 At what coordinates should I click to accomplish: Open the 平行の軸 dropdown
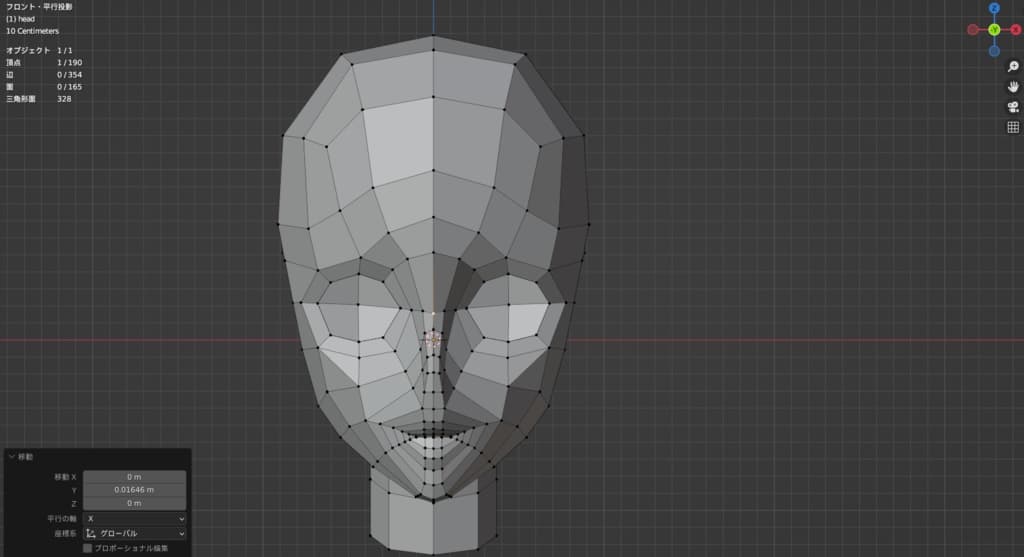(x=134, y=519)
